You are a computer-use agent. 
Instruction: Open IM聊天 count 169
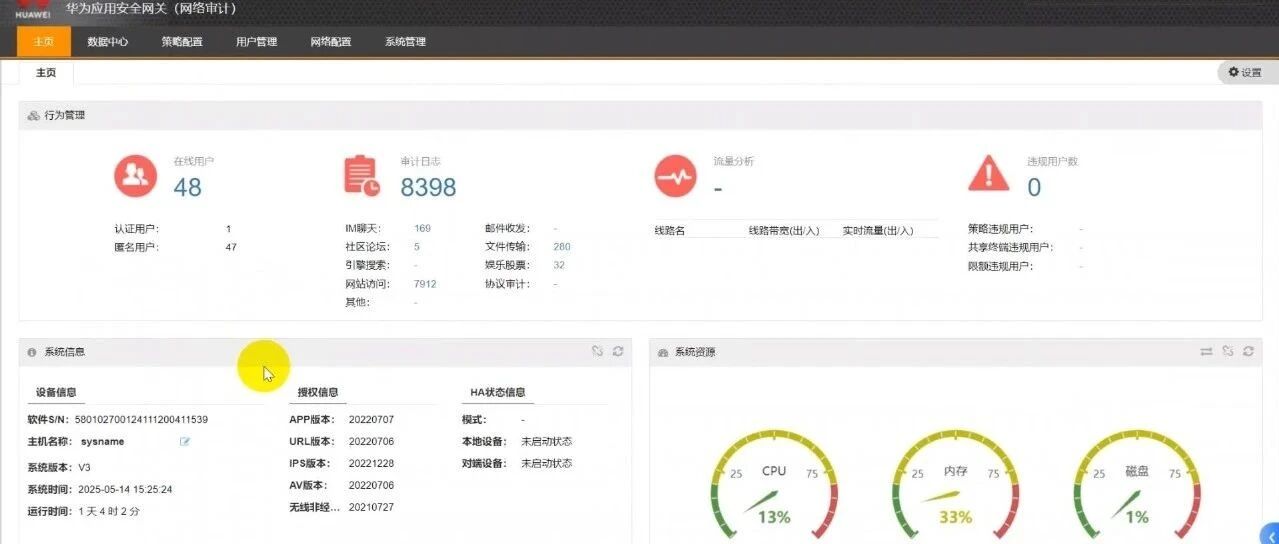click(422, 228)
